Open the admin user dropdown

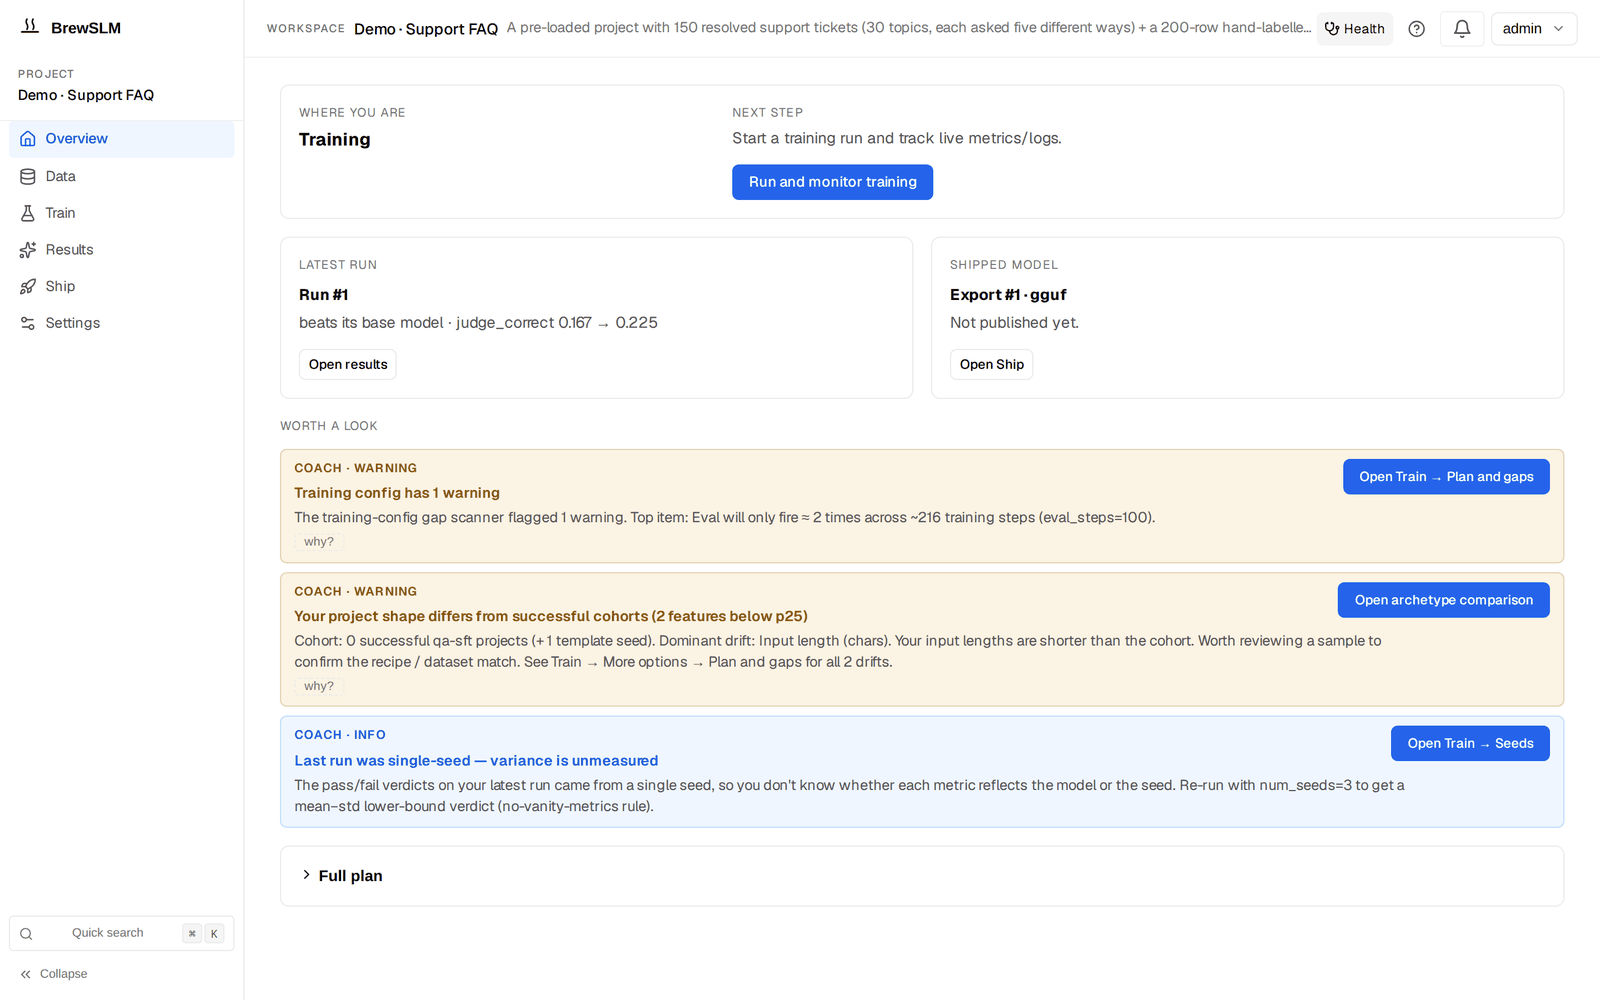pyautogui.click(x=1533, y=29)
